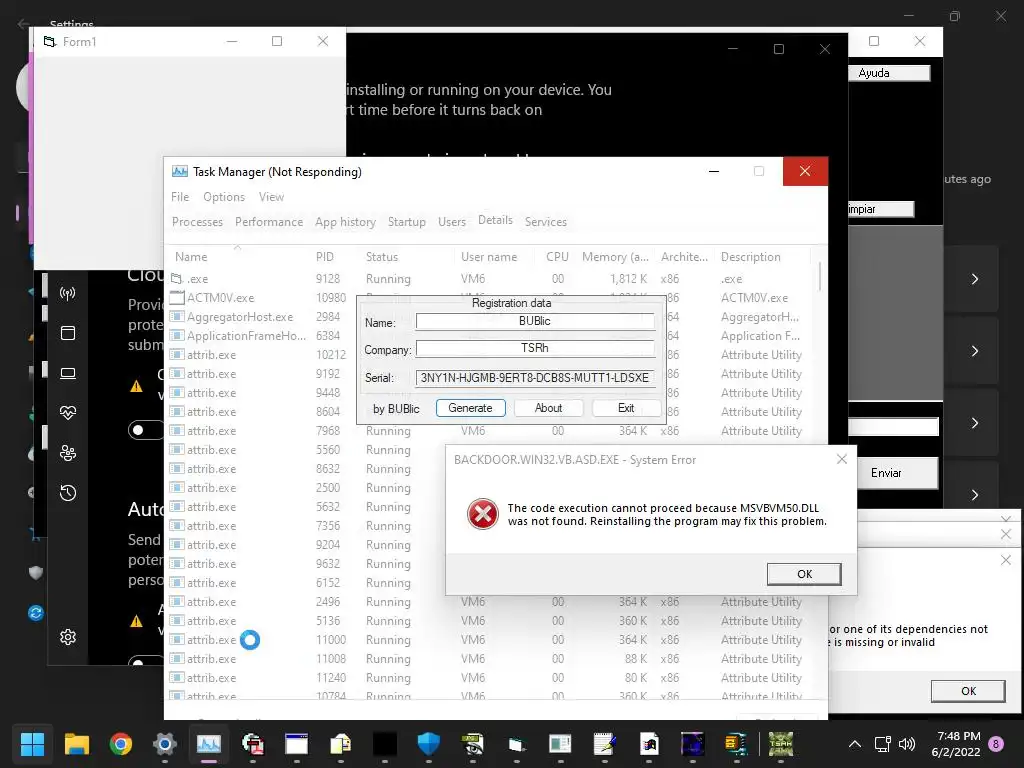
Task: Click About in the keygen window
Action: click(x=548, y=408)
